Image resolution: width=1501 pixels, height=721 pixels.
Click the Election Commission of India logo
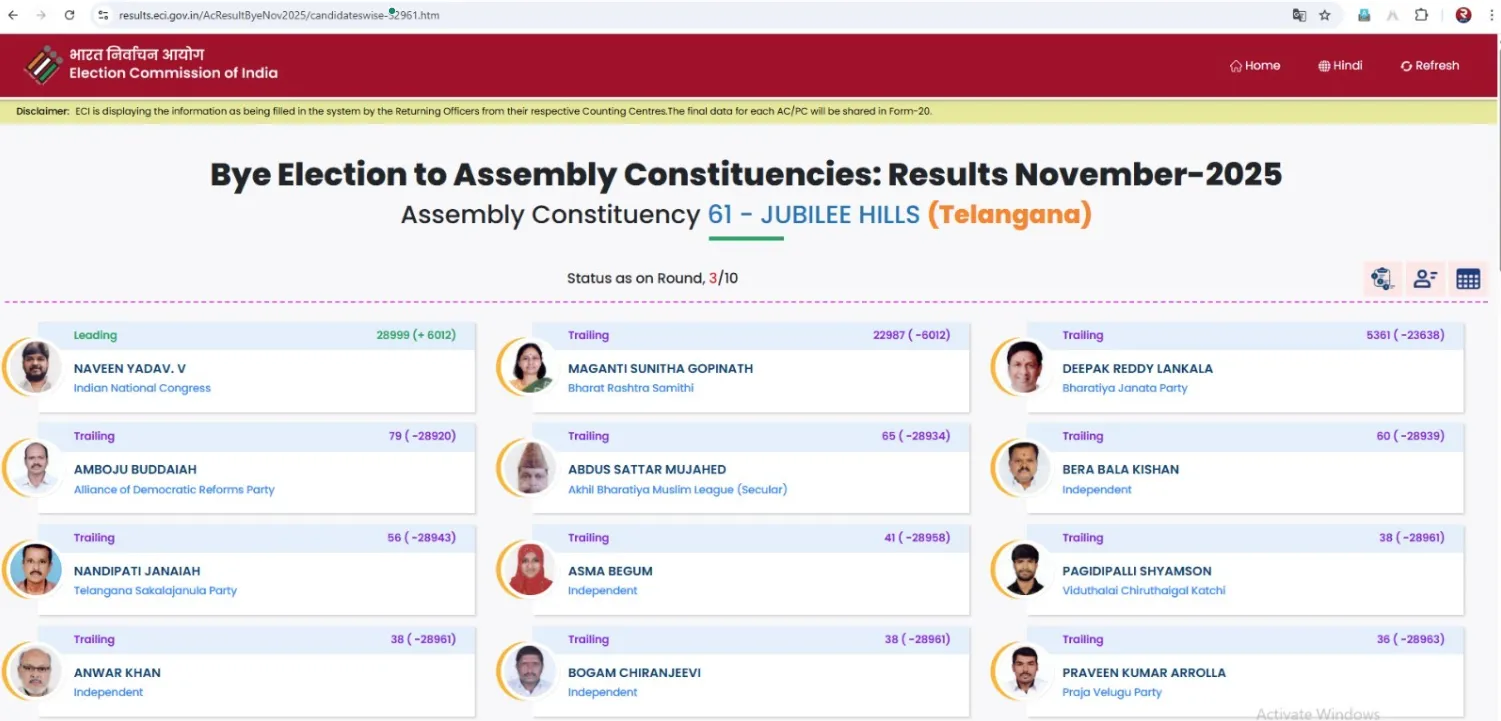tap(43, 65)
